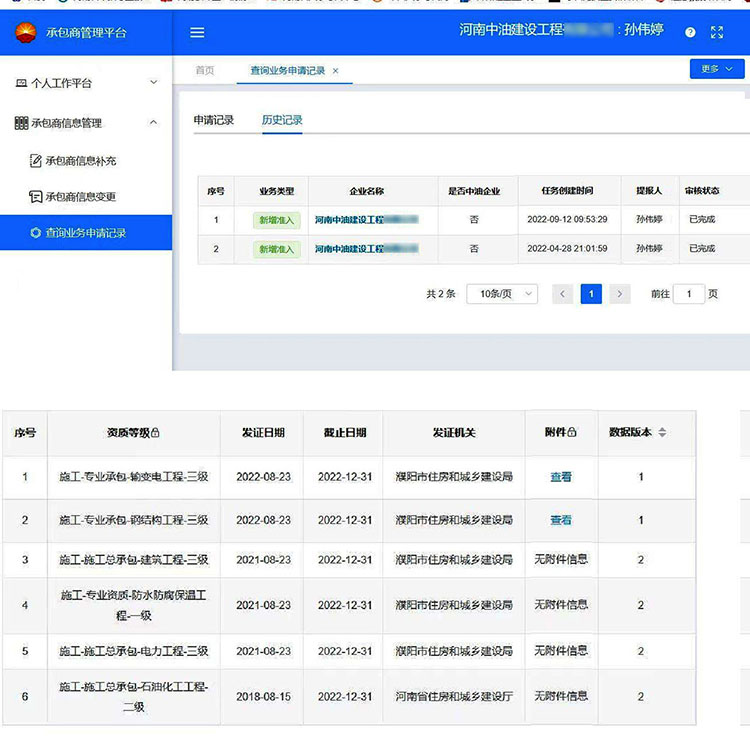Image resolution: width=750 pixels, height=741 pixels.
Task: Click 查看 attachment link for 输变电工程
Action: [561, 477]
